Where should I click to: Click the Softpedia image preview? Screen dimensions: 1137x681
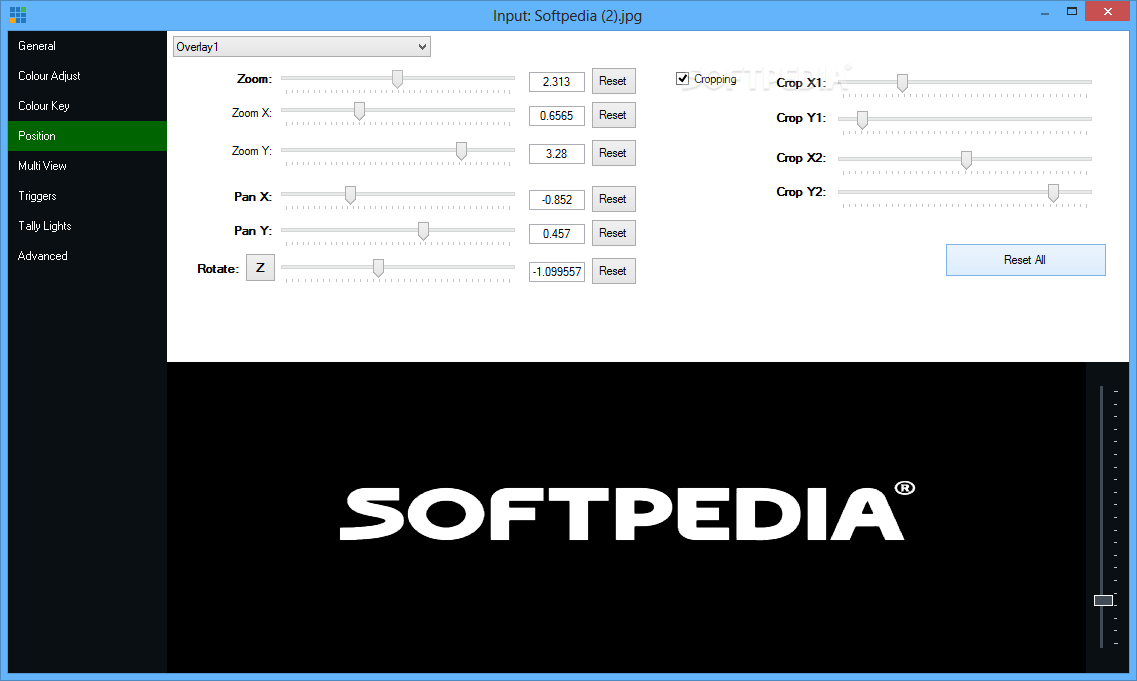point(627,517)
